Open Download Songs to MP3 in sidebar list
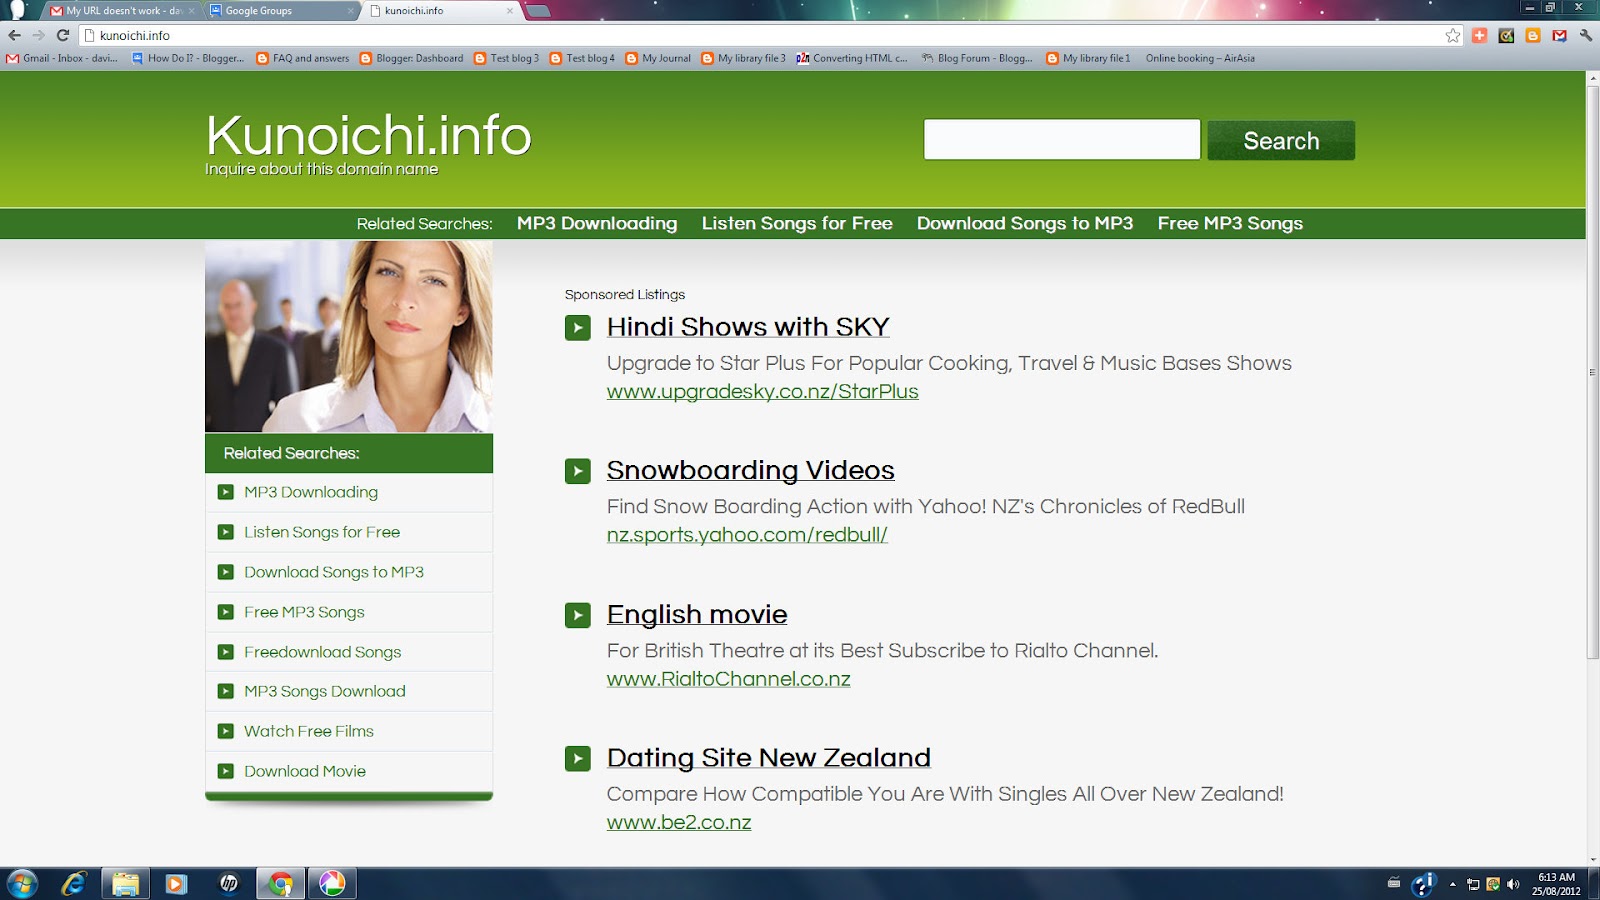 334,572
